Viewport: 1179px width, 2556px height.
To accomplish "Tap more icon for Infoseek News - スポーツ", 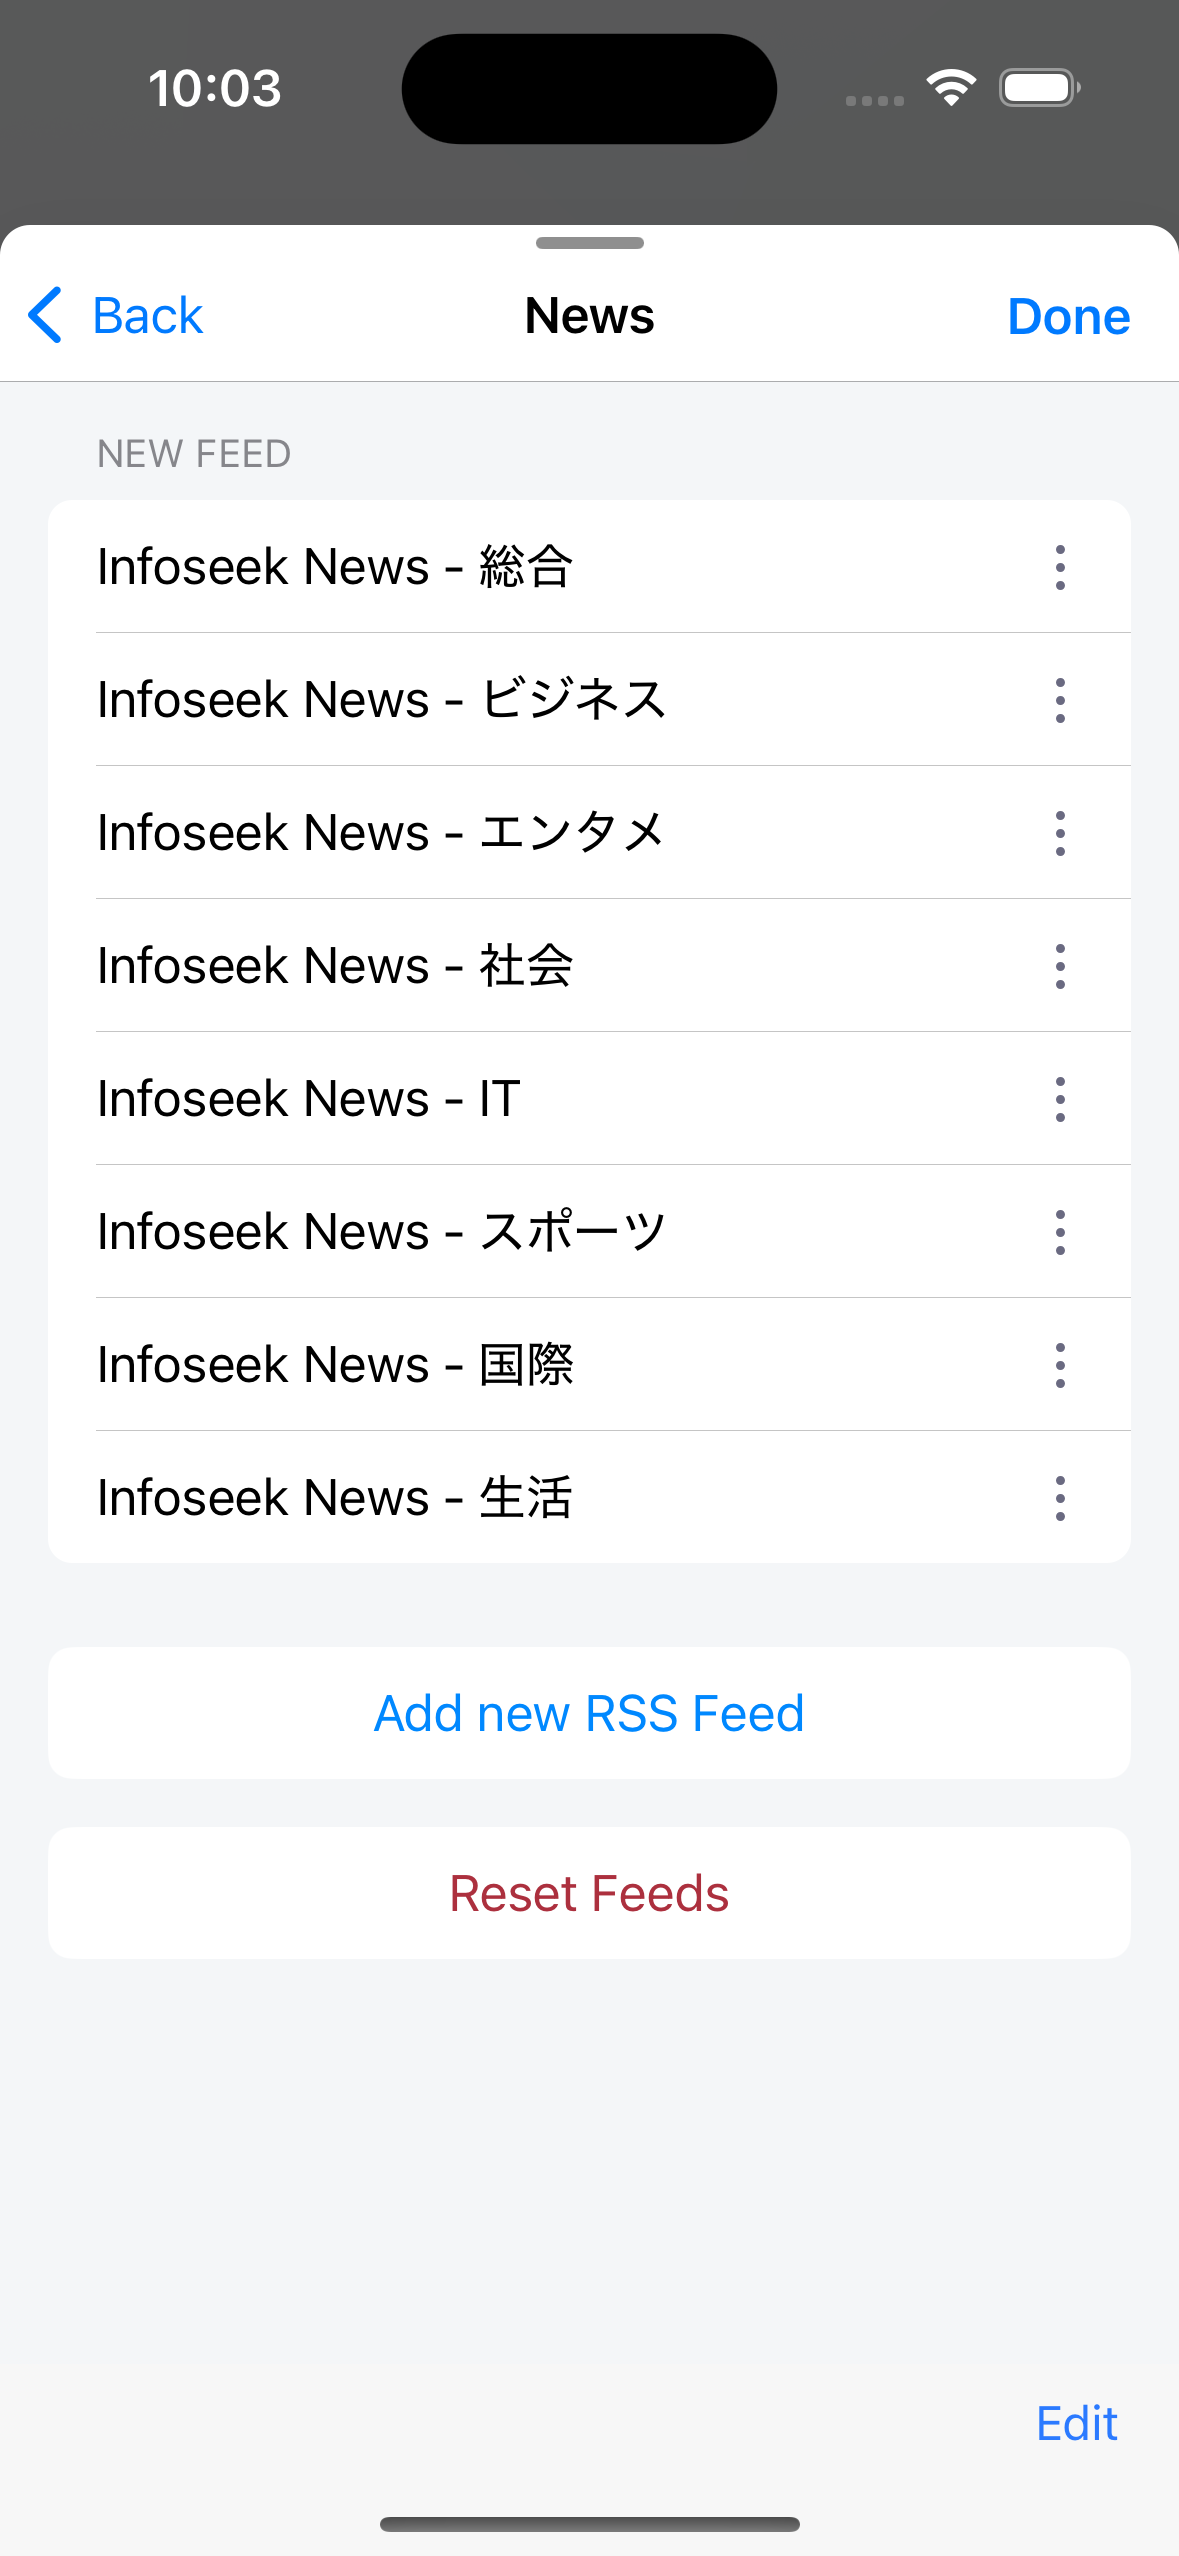I will click(x=1060, y=1232).
